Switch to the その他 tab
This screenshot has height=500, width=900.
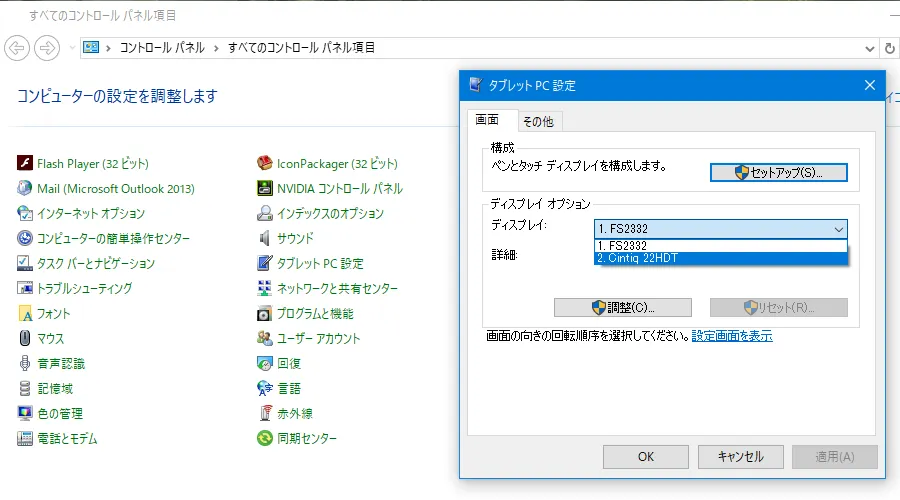click(537, 122)
